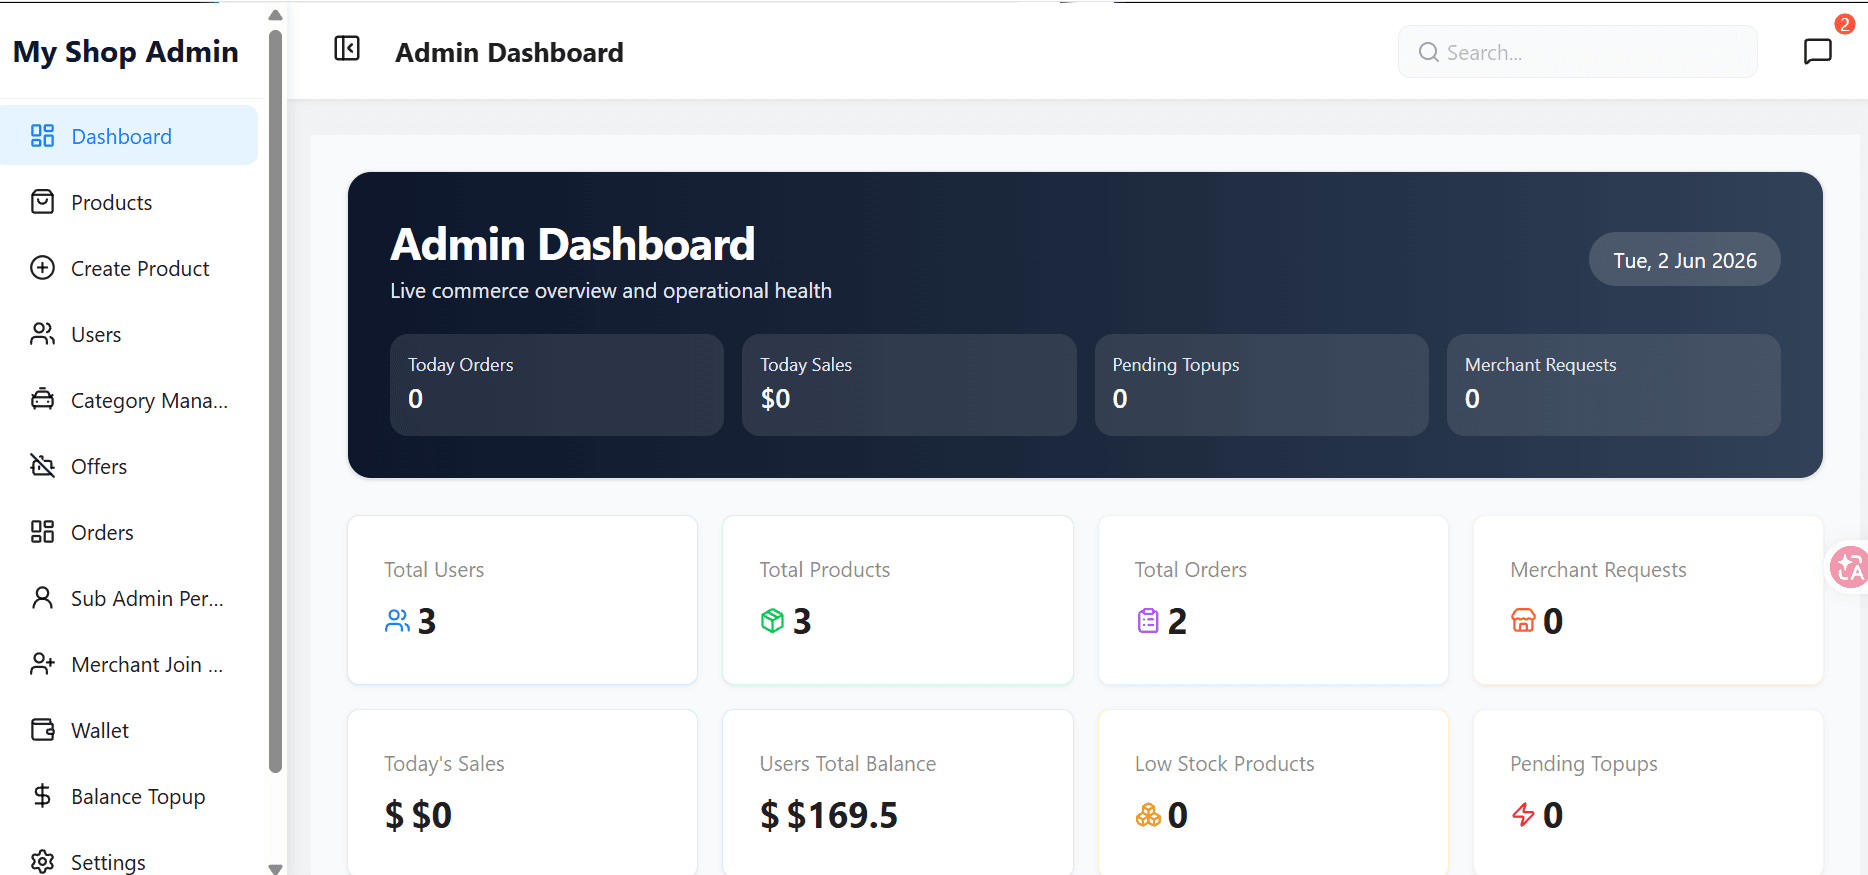Viewport: 1868px width, 875px height.
Task: Click the Users Total Balance label
Action: [848, 764]
